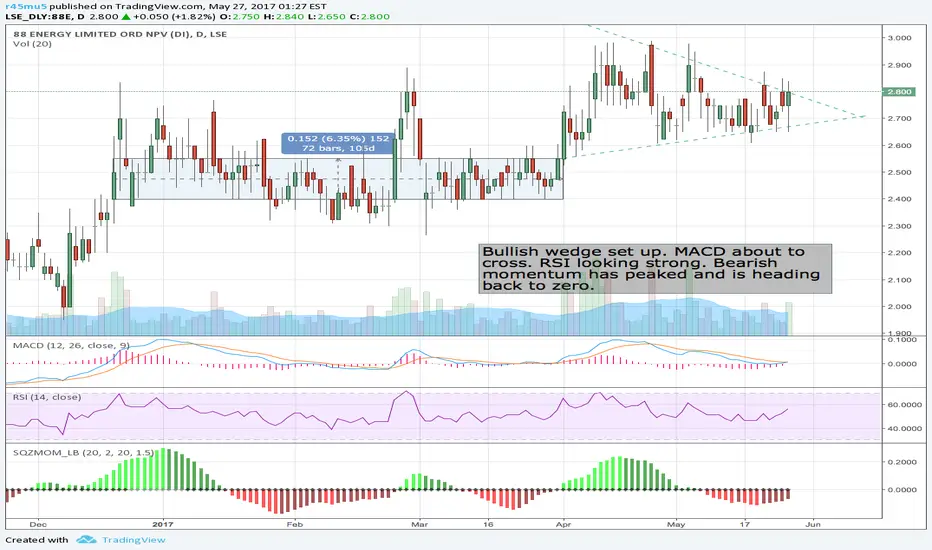932x550 pixels.
Task: Click the 40.0000 RSI scale value
Action: click(905, 428)
